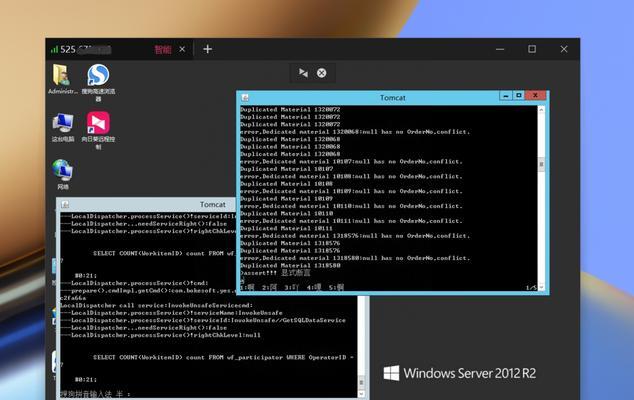Click the rear Tomcat window title text
Viewport: 634px width, 400px height.
tap(213, 205)
